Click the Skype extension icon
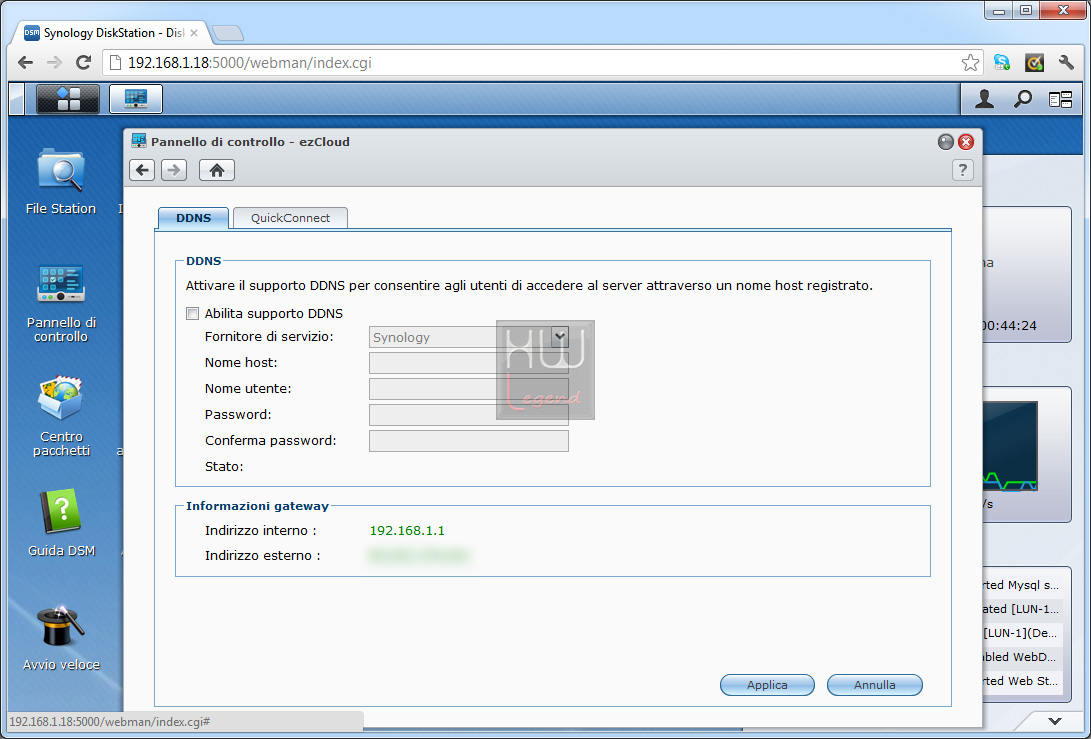 click(x=1002, y=63)
